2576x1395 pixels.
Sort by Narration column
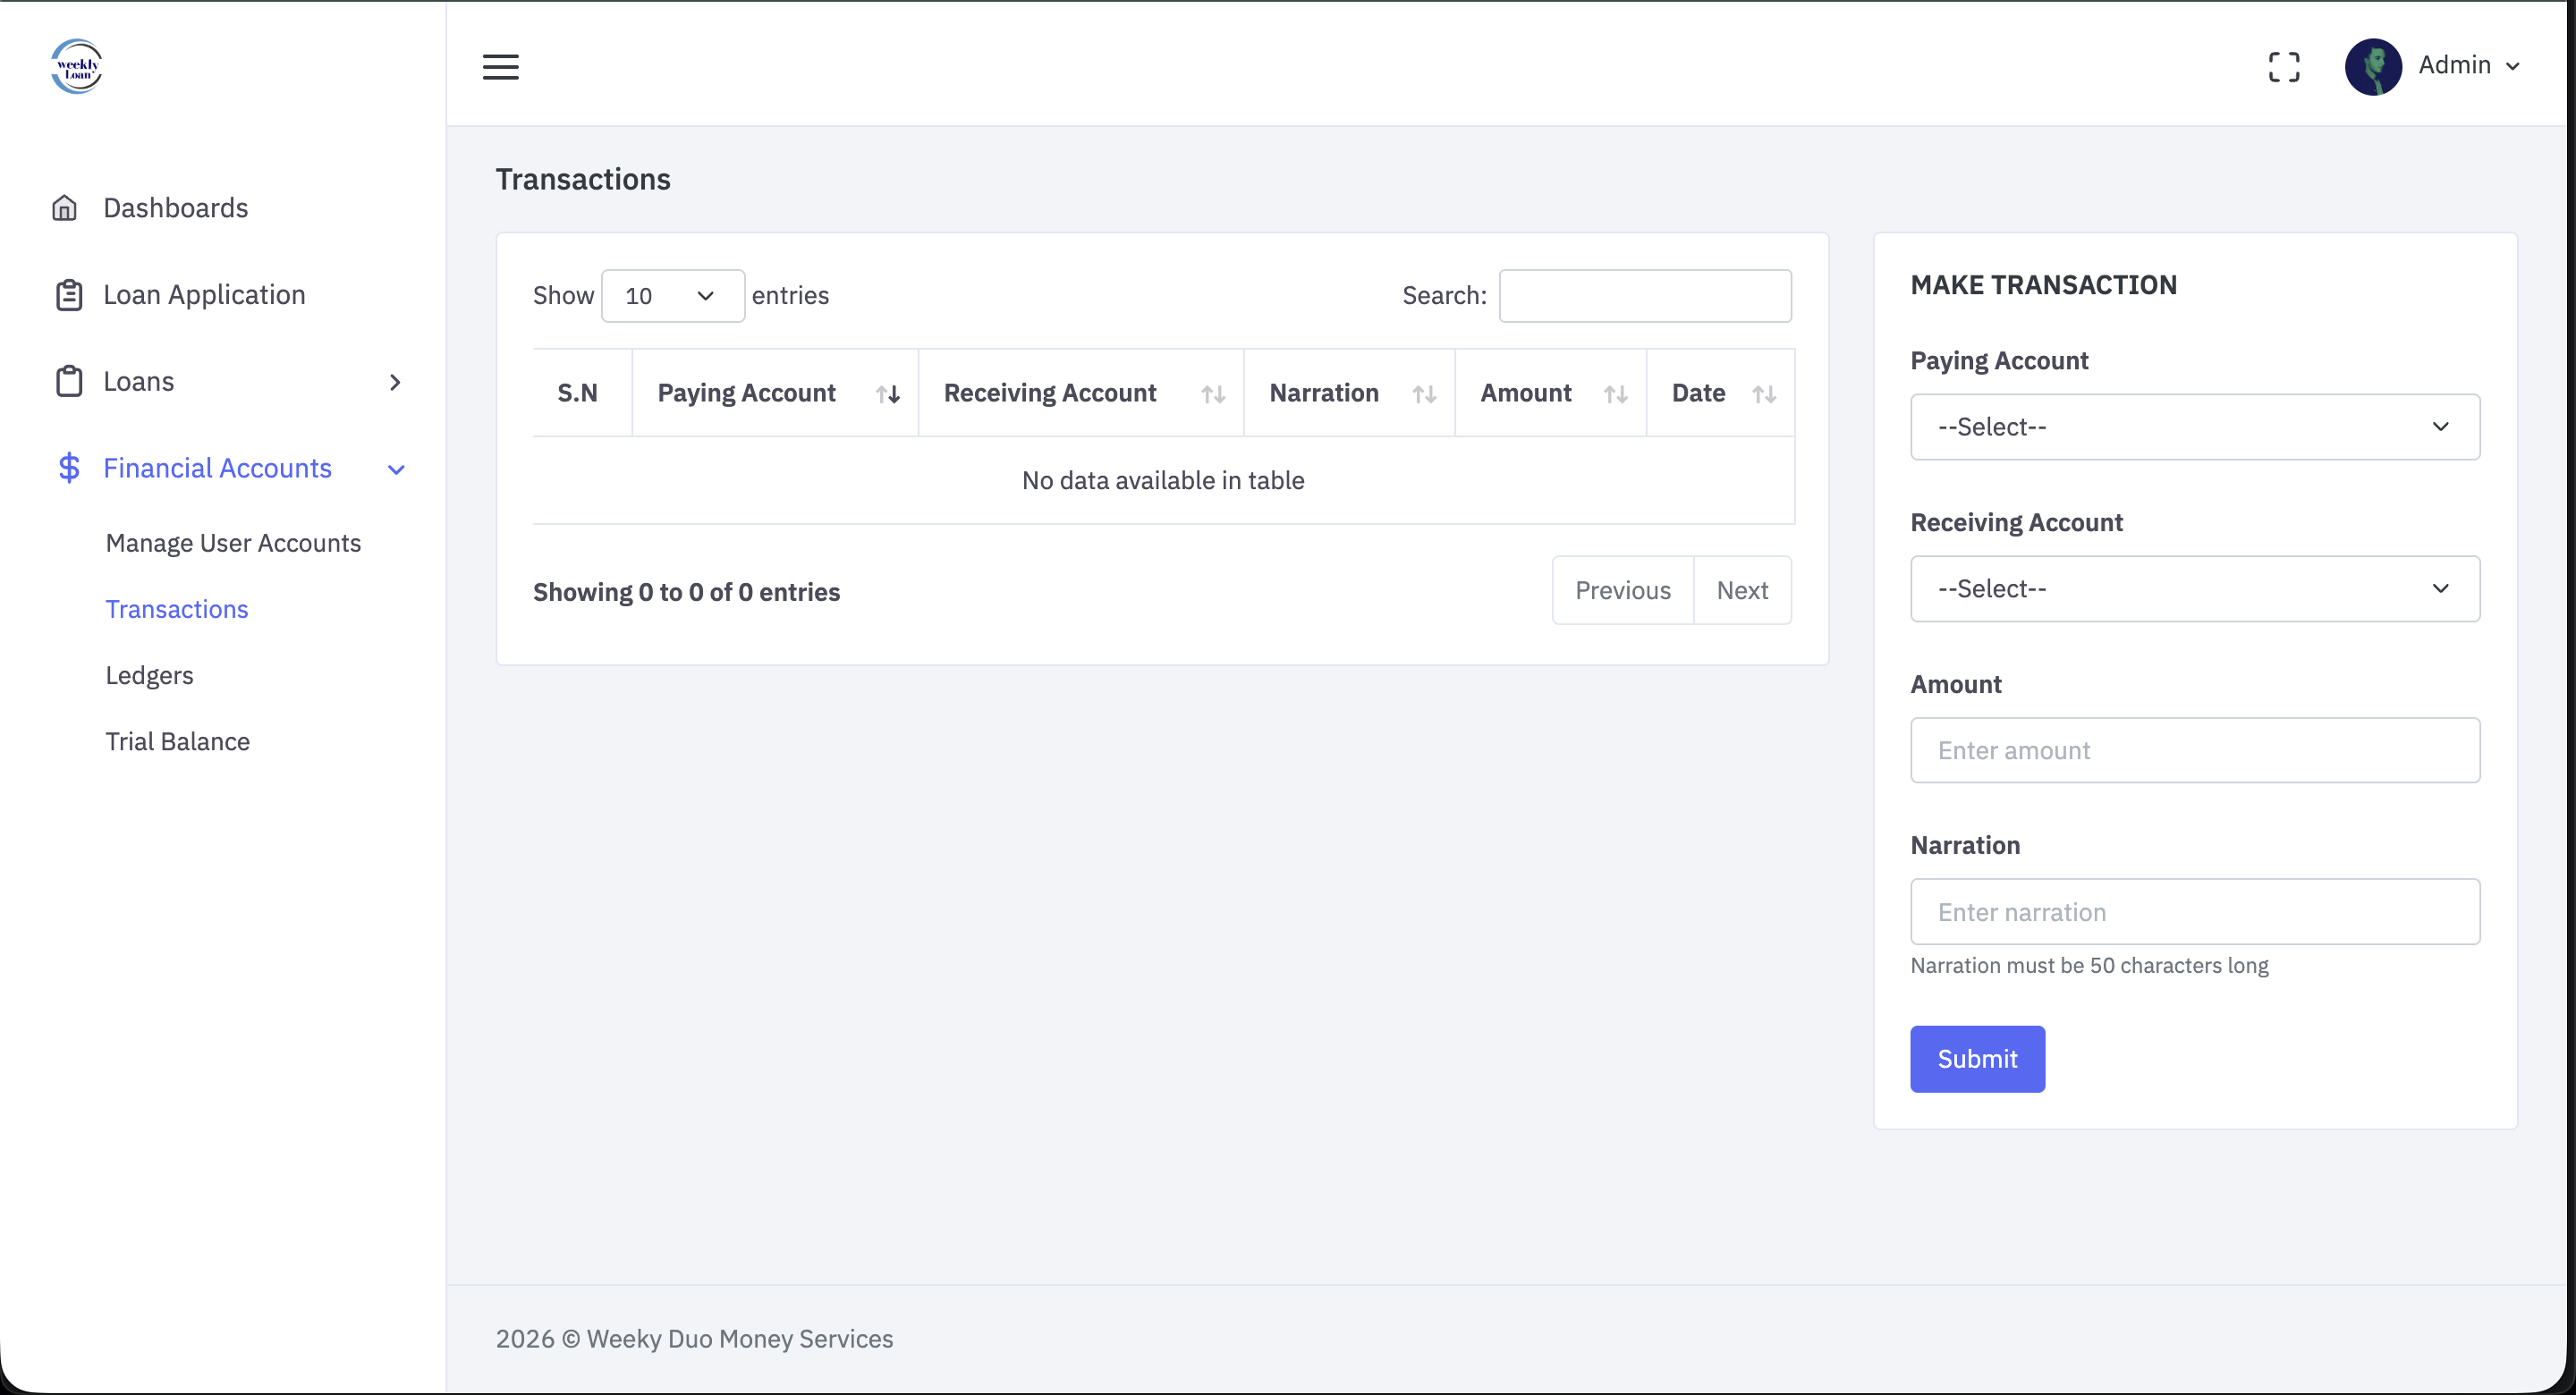pyautogui.click(x=1350, y=393)
